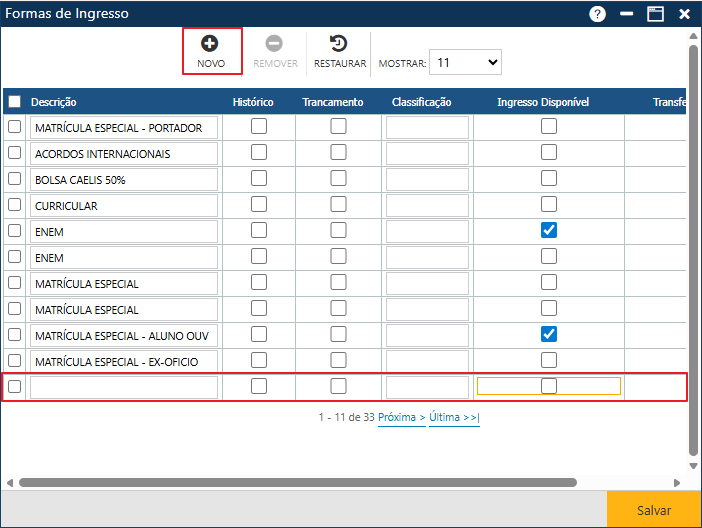Uncheck Ingresso Disponível for MATRÍCULA ESPECIAL - ALUNO OUV
The width and height of the screenshot is (702, 528).
click(549, 334)
